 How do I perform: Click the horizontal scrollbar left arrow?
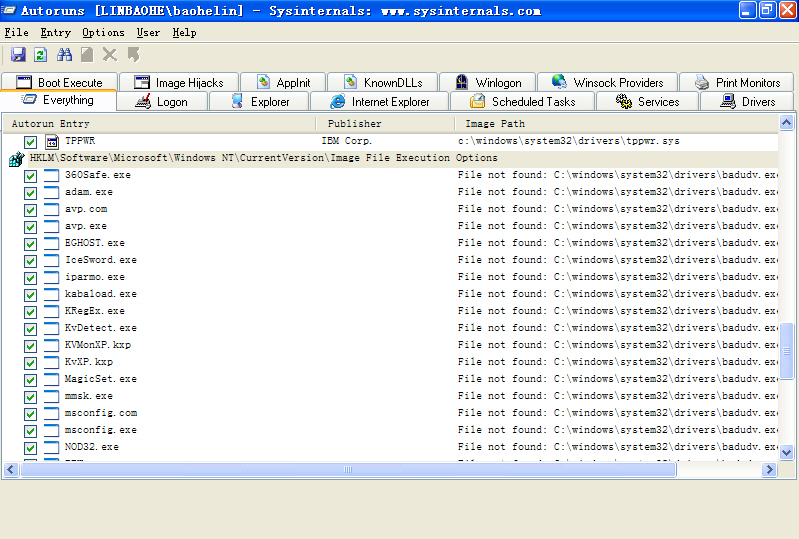coord(11,469)
